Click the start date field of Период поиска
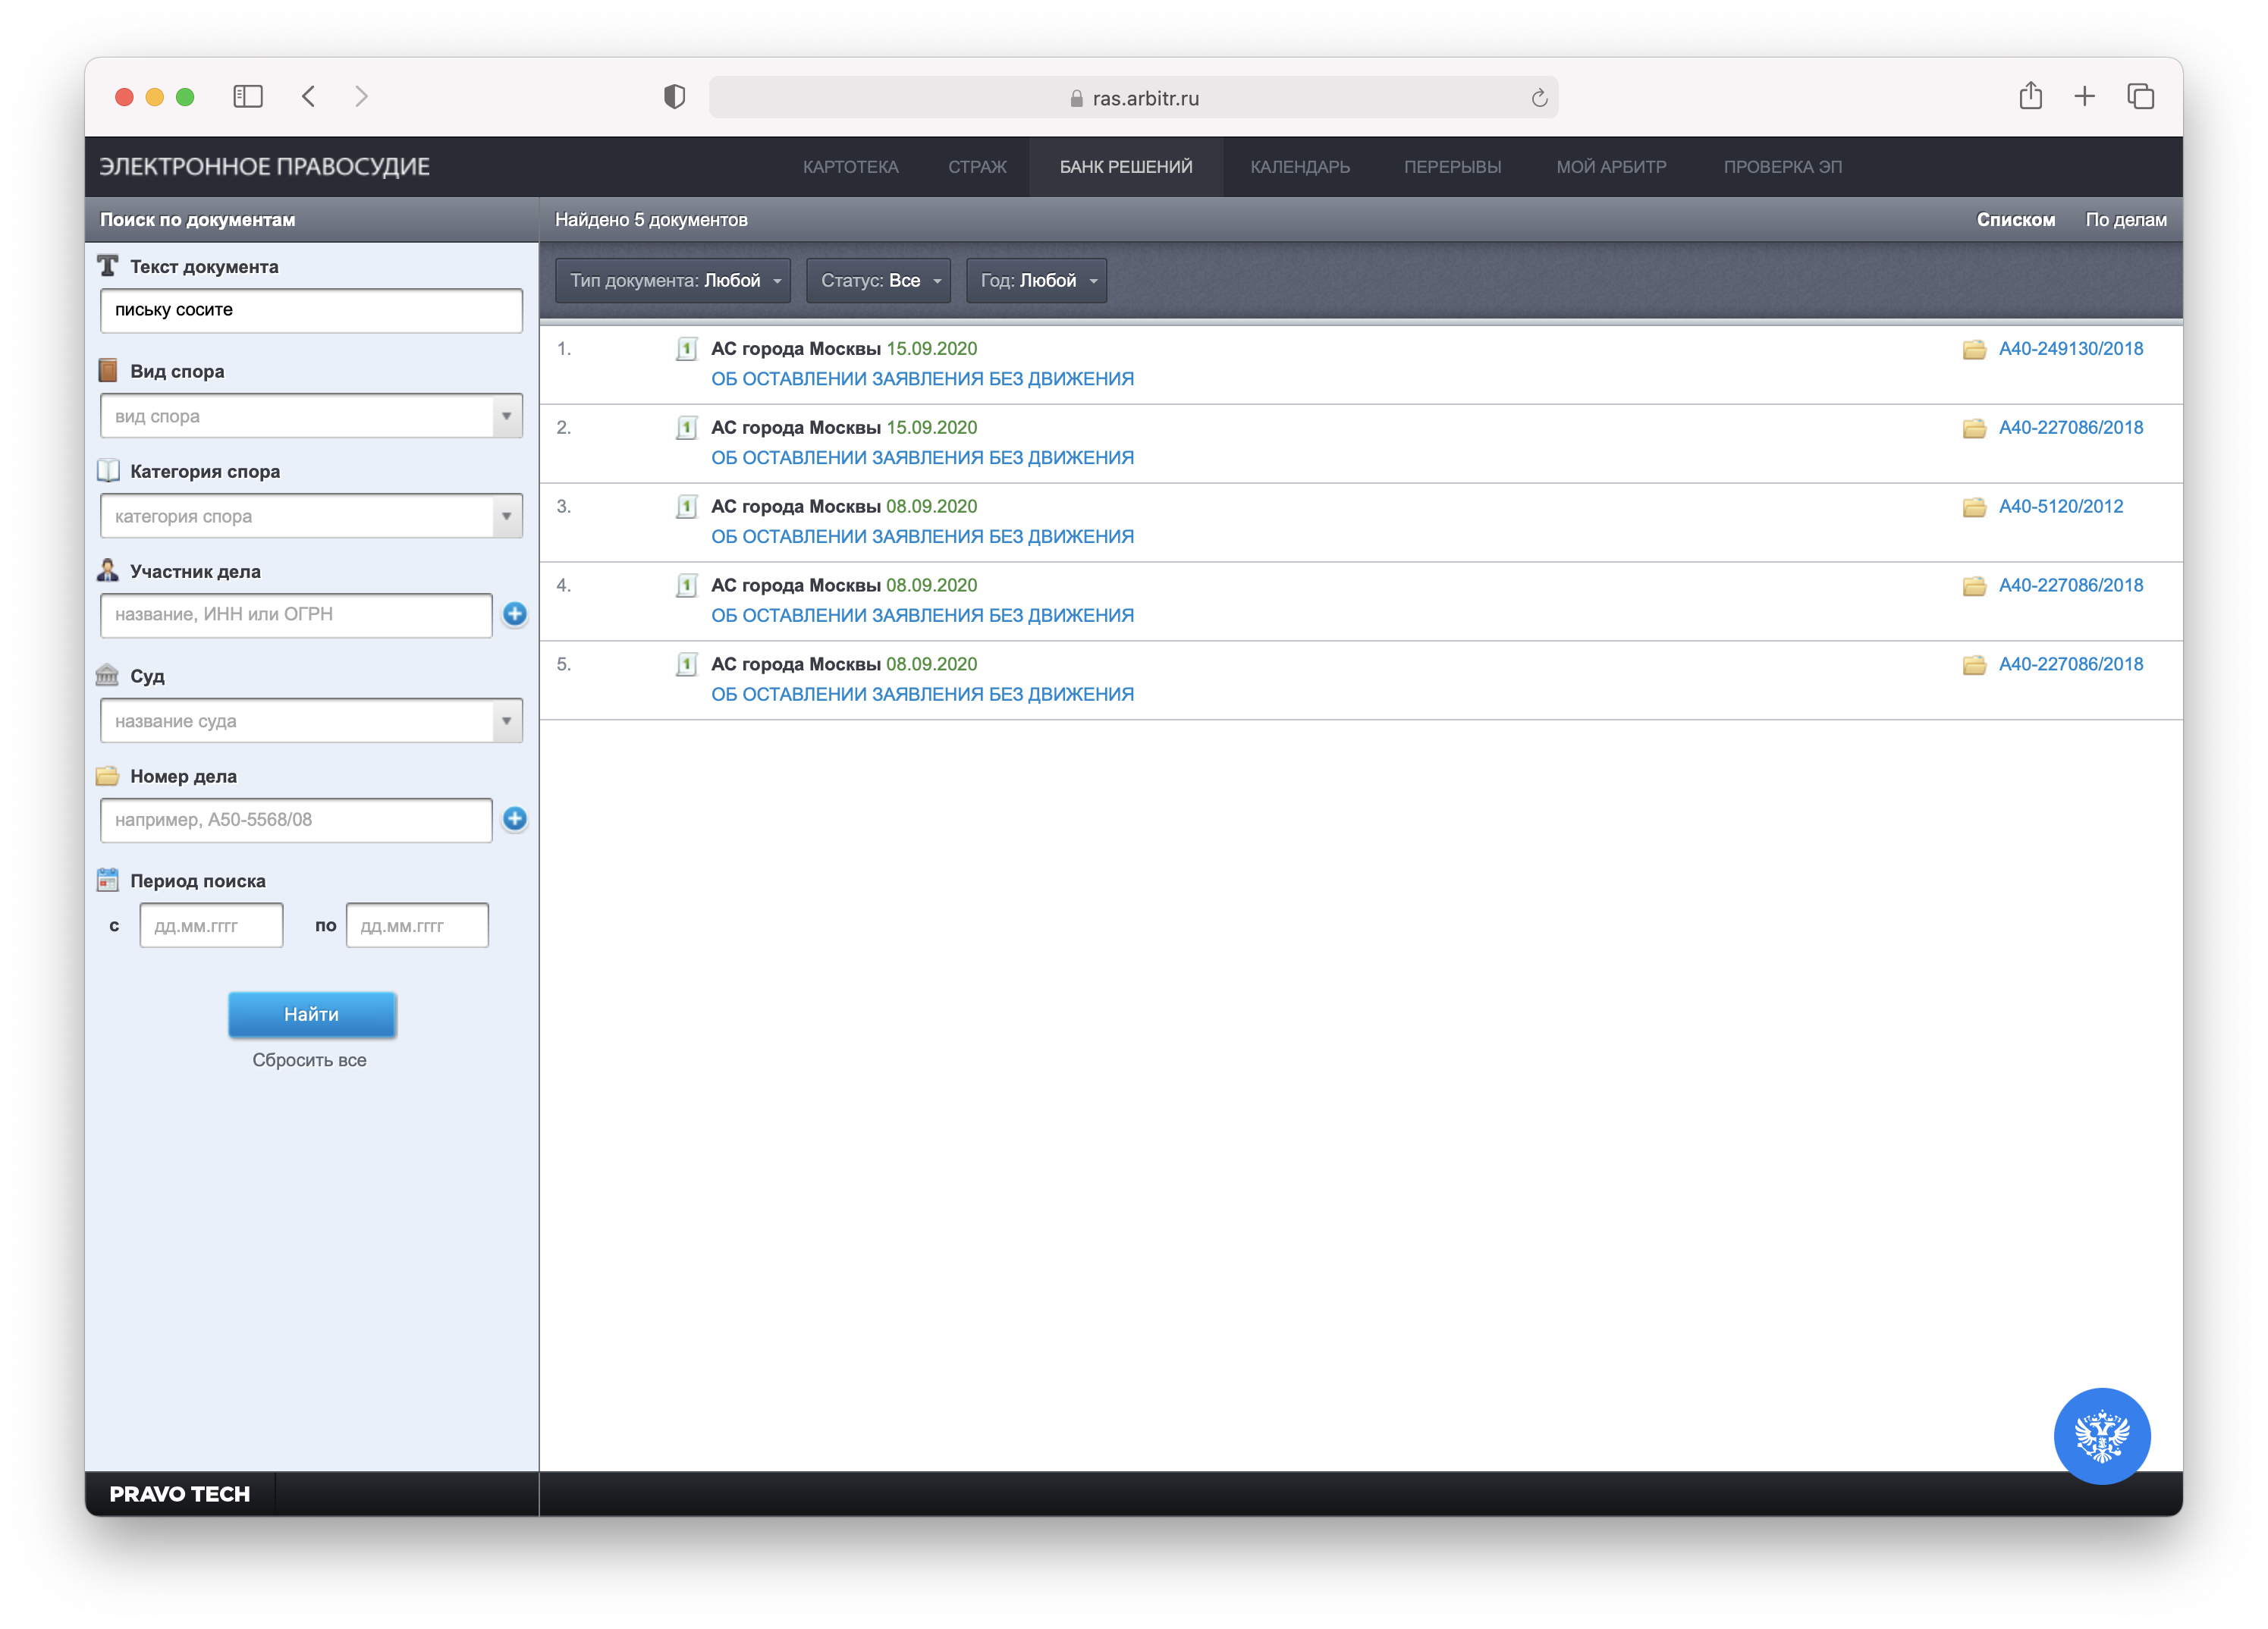The image size is (2268, 1629). click(211, 926)
